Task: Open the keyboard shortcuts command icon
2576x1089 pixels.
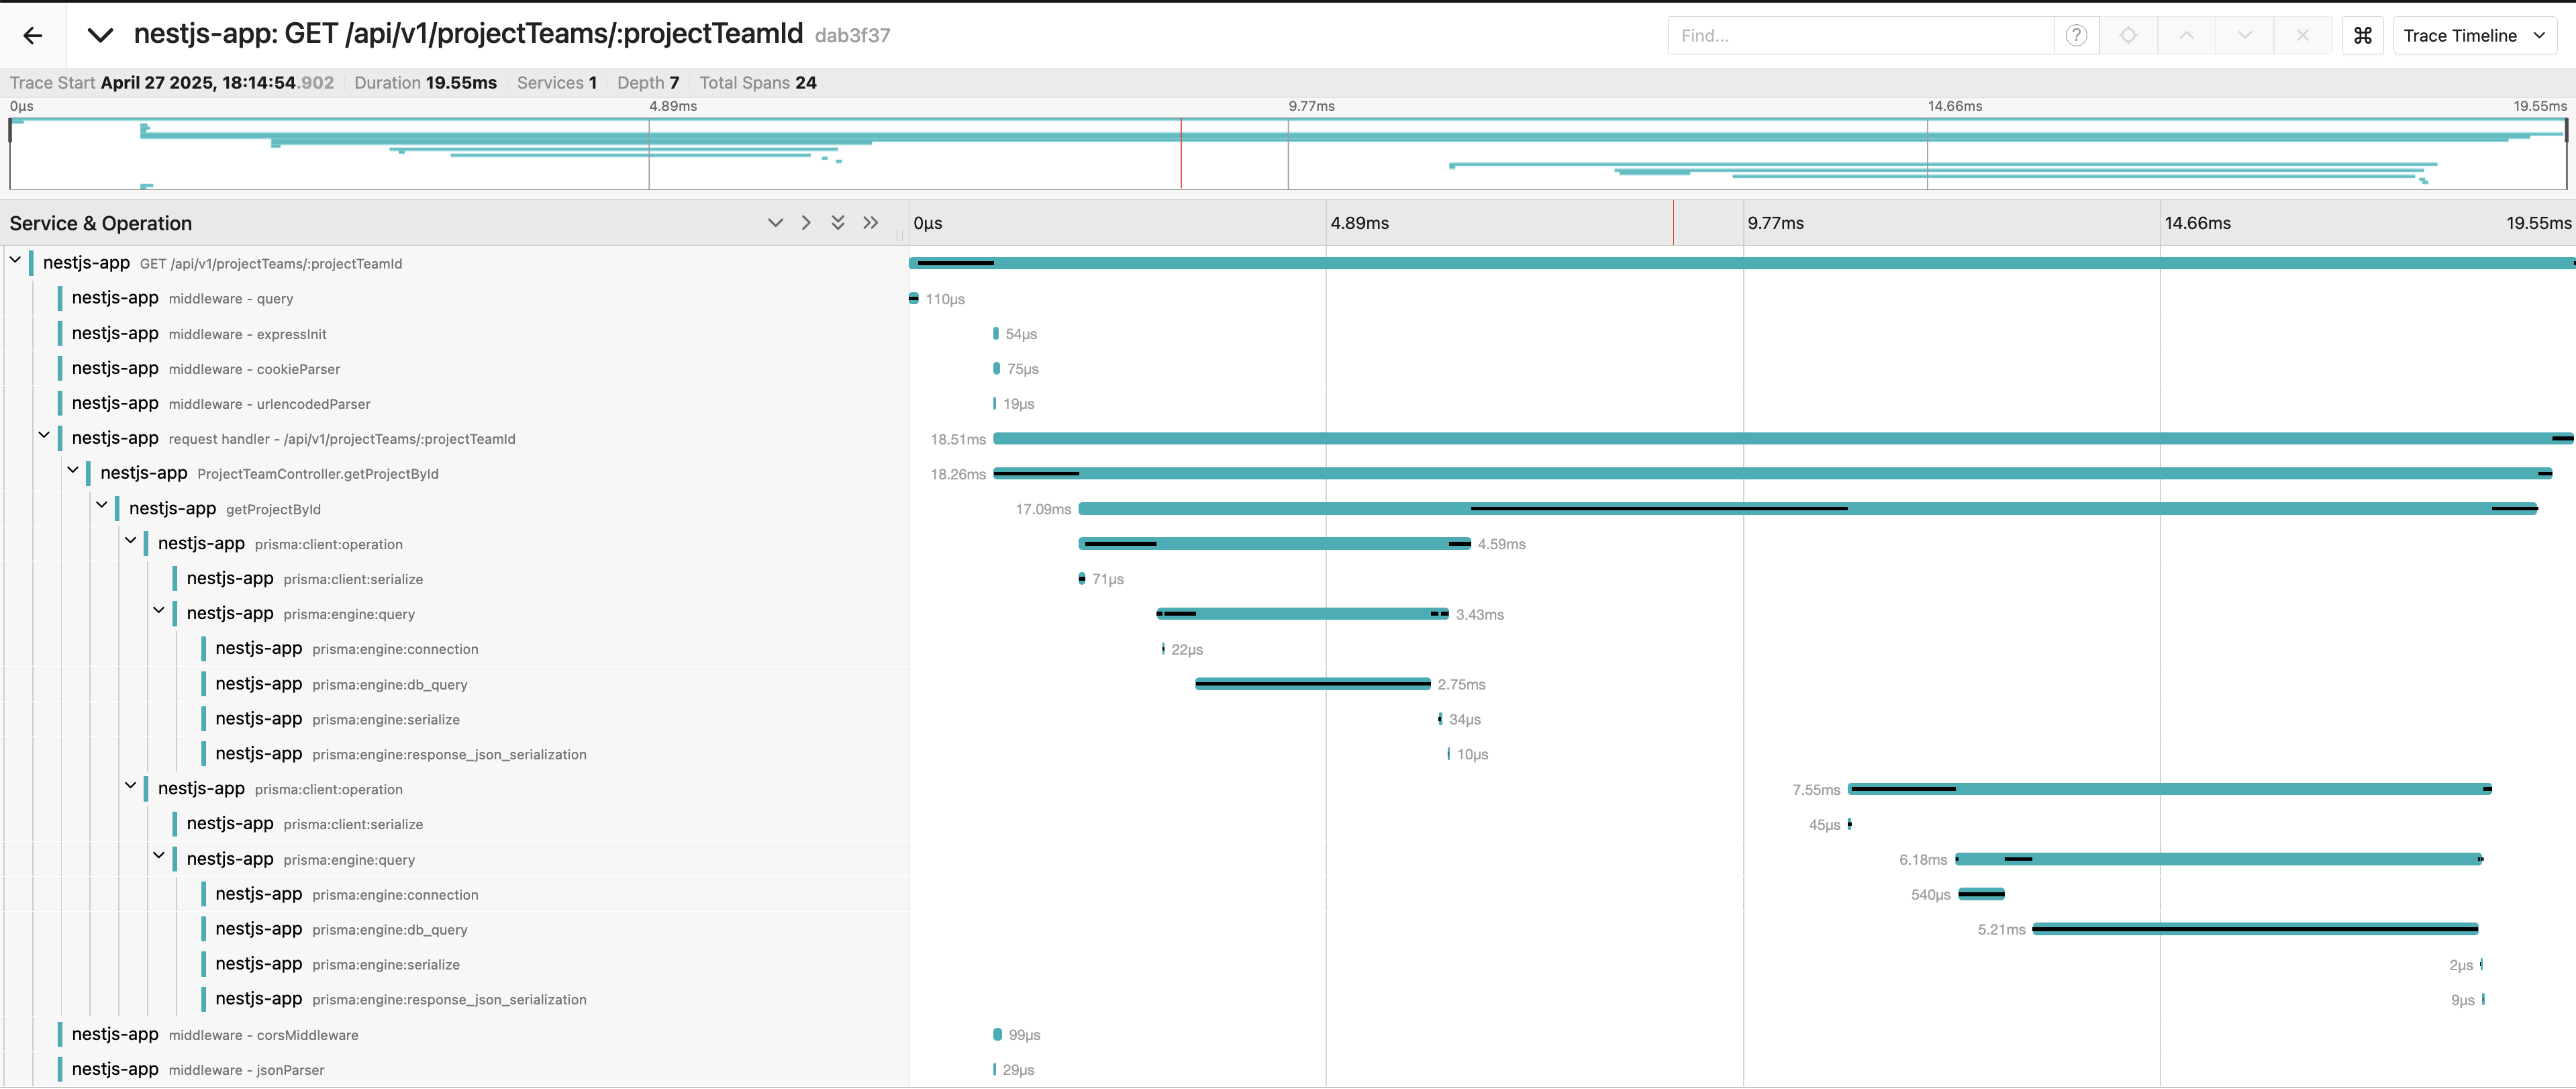Action: (2362, 36)
